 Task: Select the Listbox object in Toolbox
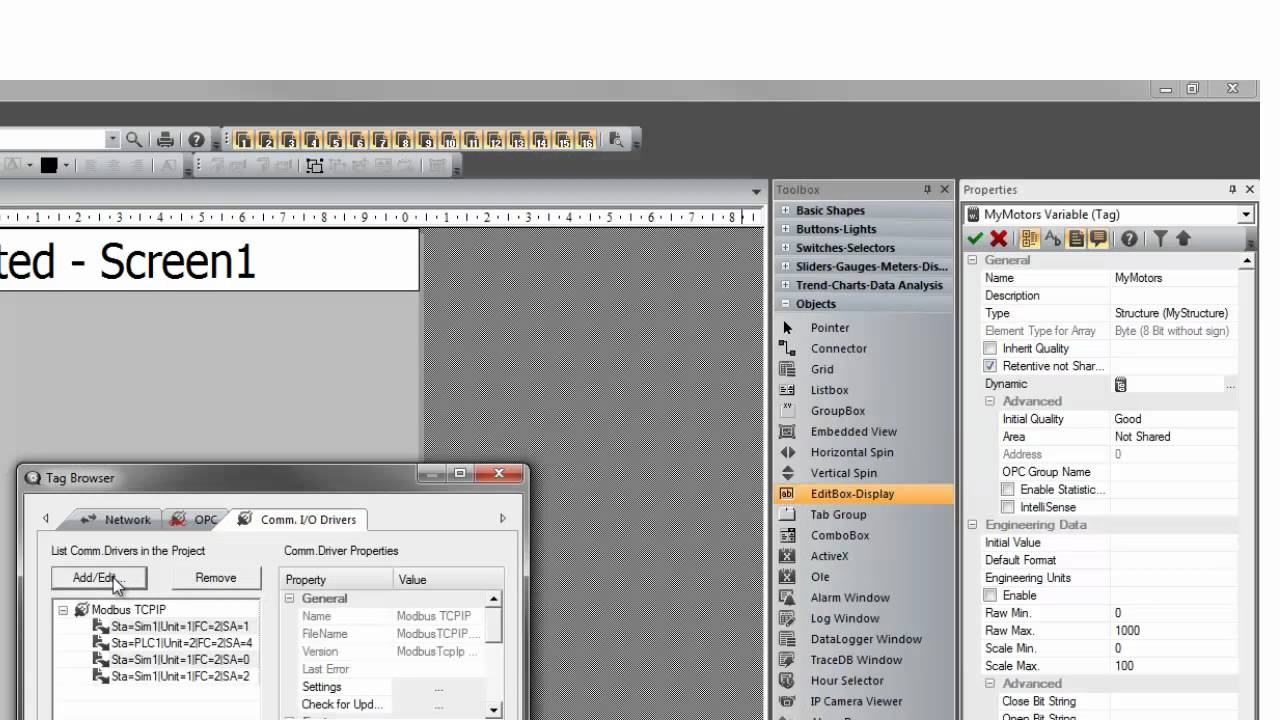pyautogui.click(x=829, y=391)
